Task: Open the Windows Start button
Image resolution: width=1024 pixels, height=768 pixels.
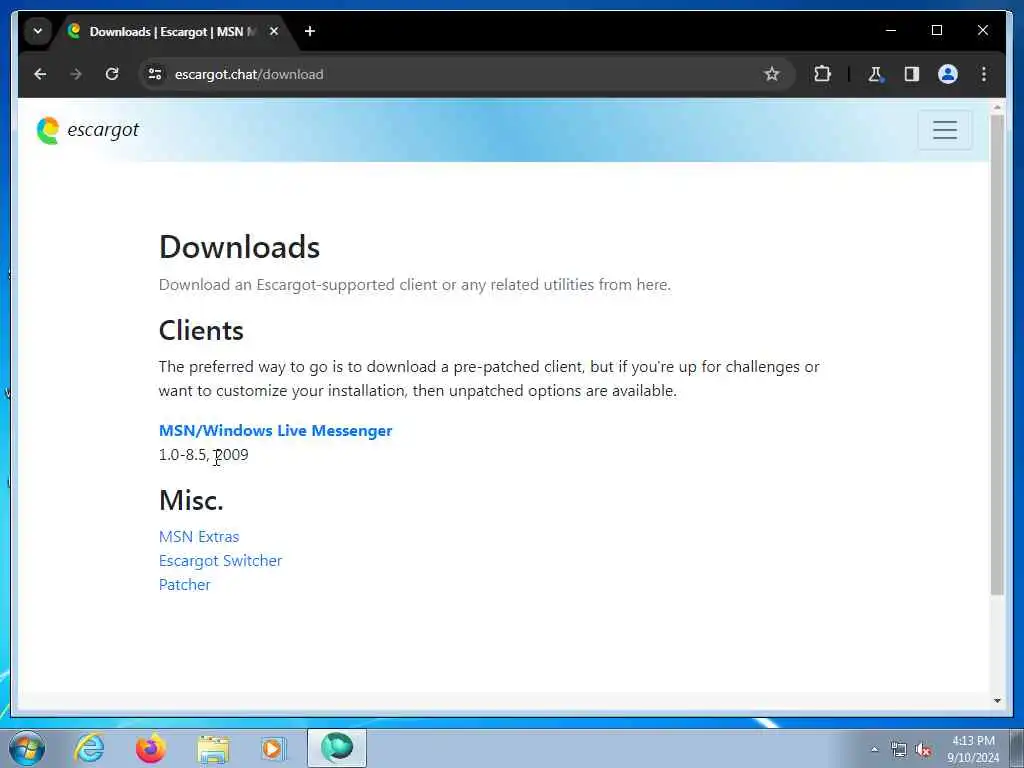Action: point(27,748)
